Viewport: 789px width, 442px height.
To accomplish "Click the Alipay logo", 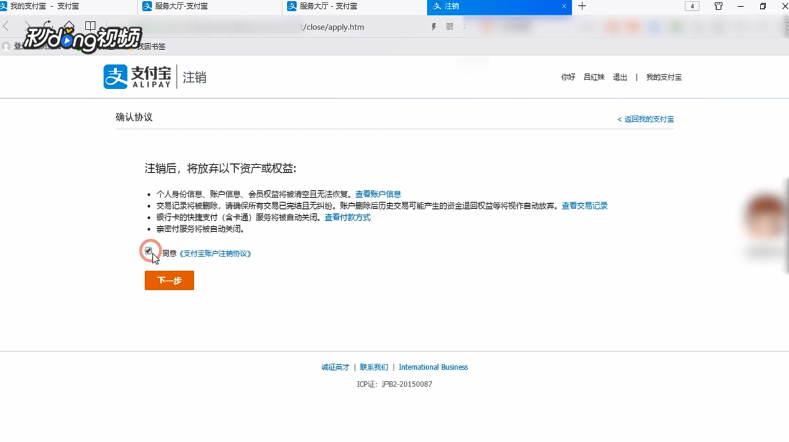I will pos(137,77).
